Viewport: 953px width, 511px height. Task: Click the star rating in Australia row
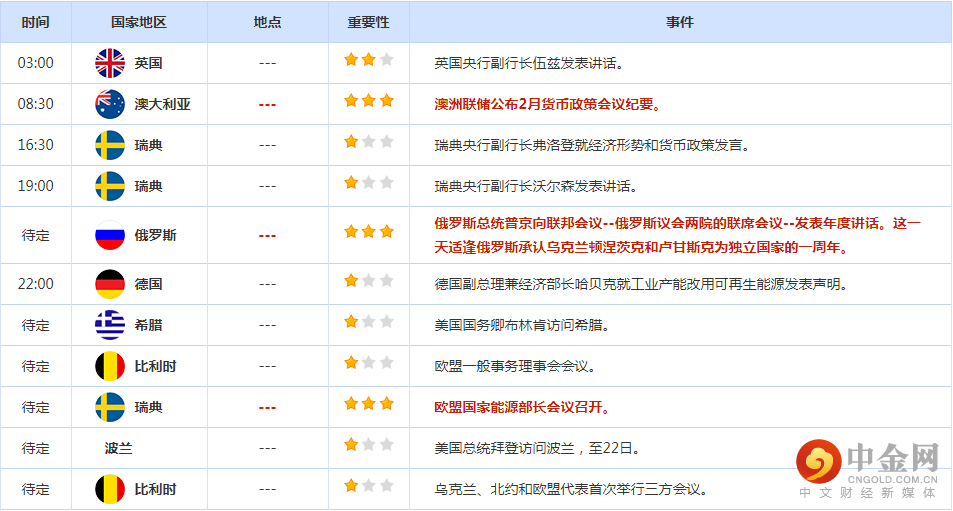pyautogui.click(x=368, y=101)
